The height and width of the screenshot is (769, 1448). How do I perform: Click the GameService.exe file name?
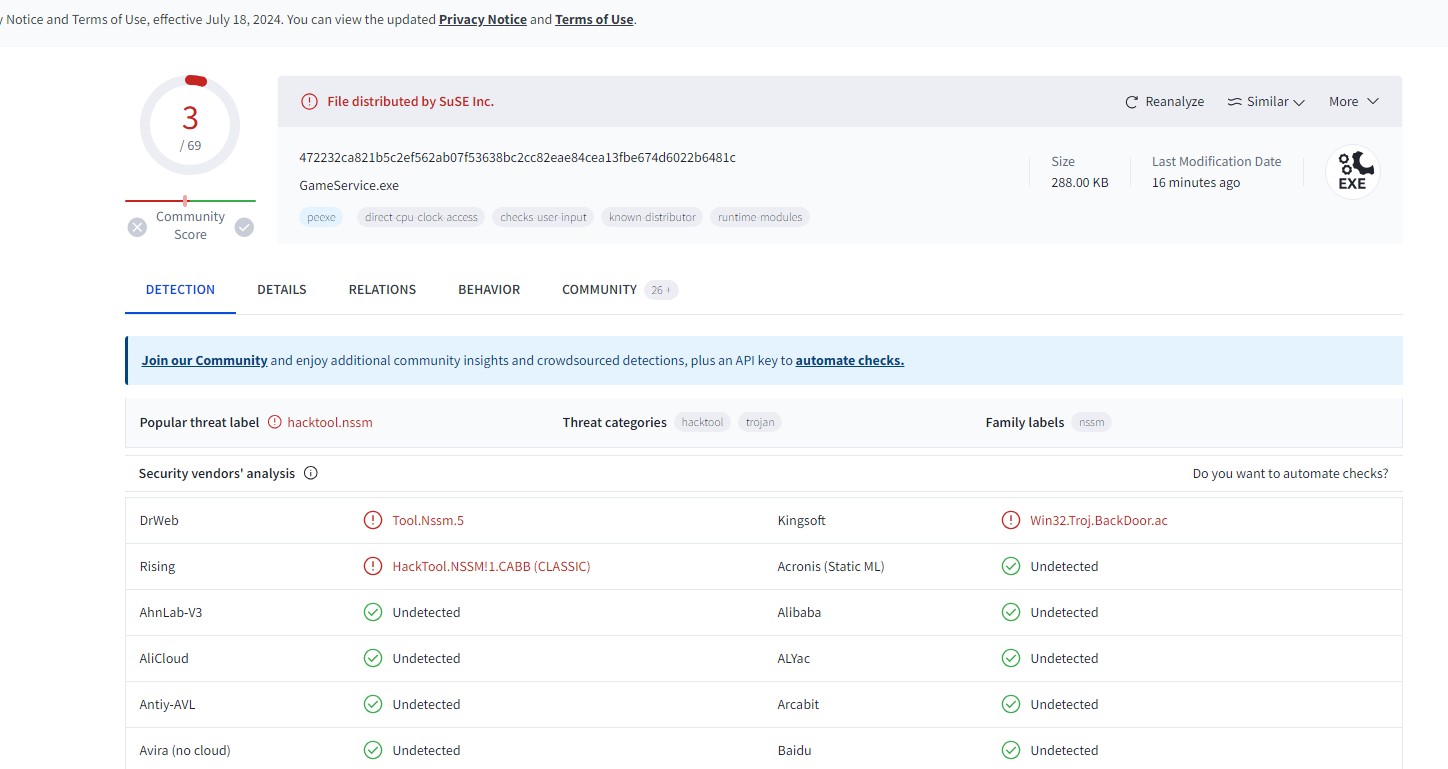pos(349,186)
